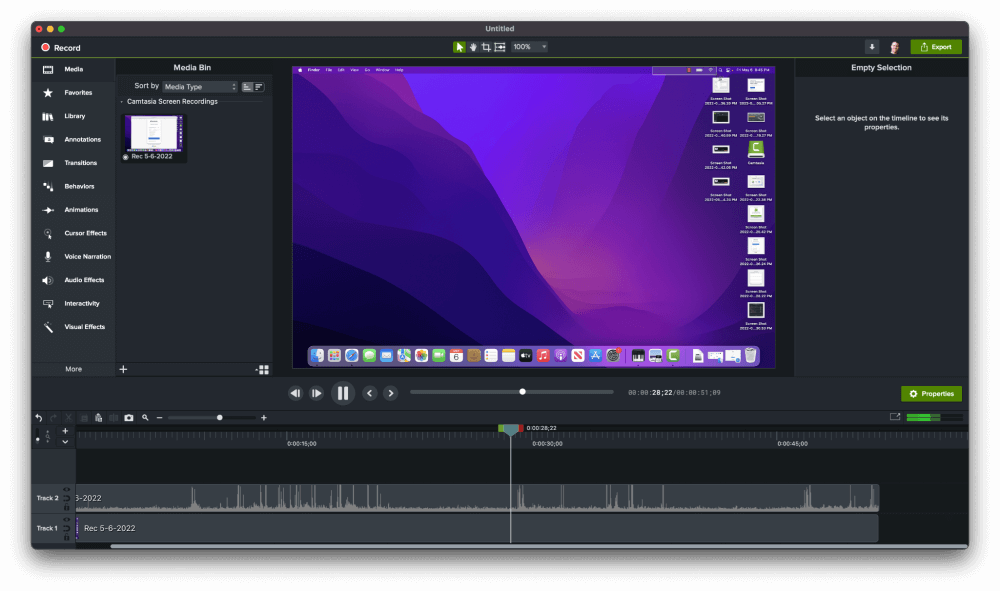Open the Sort by Media Type dropdown

200,87
